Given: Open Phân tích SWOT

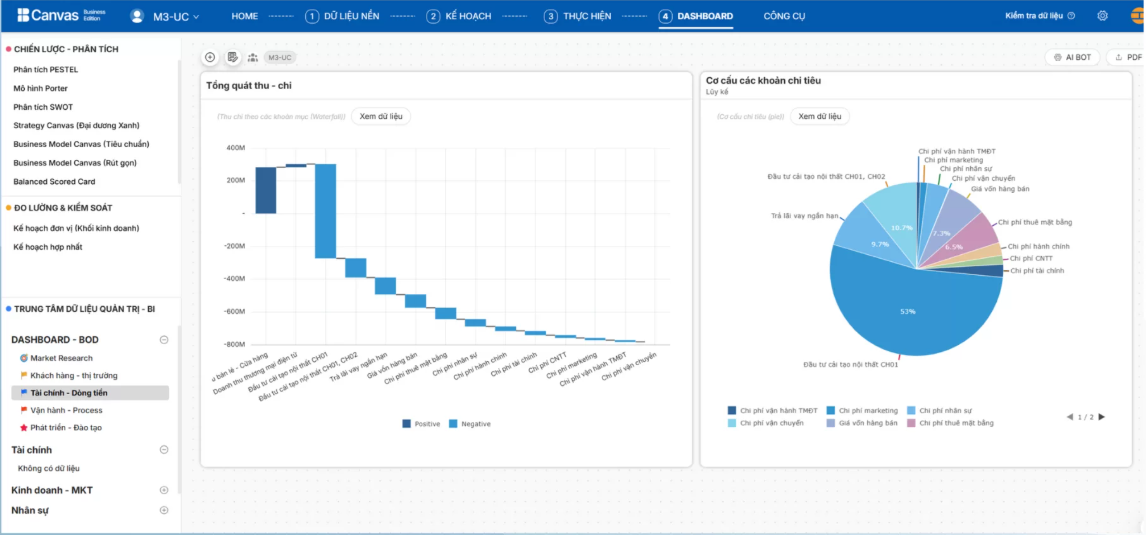Looking at the screenshot, I should [43, 107].
